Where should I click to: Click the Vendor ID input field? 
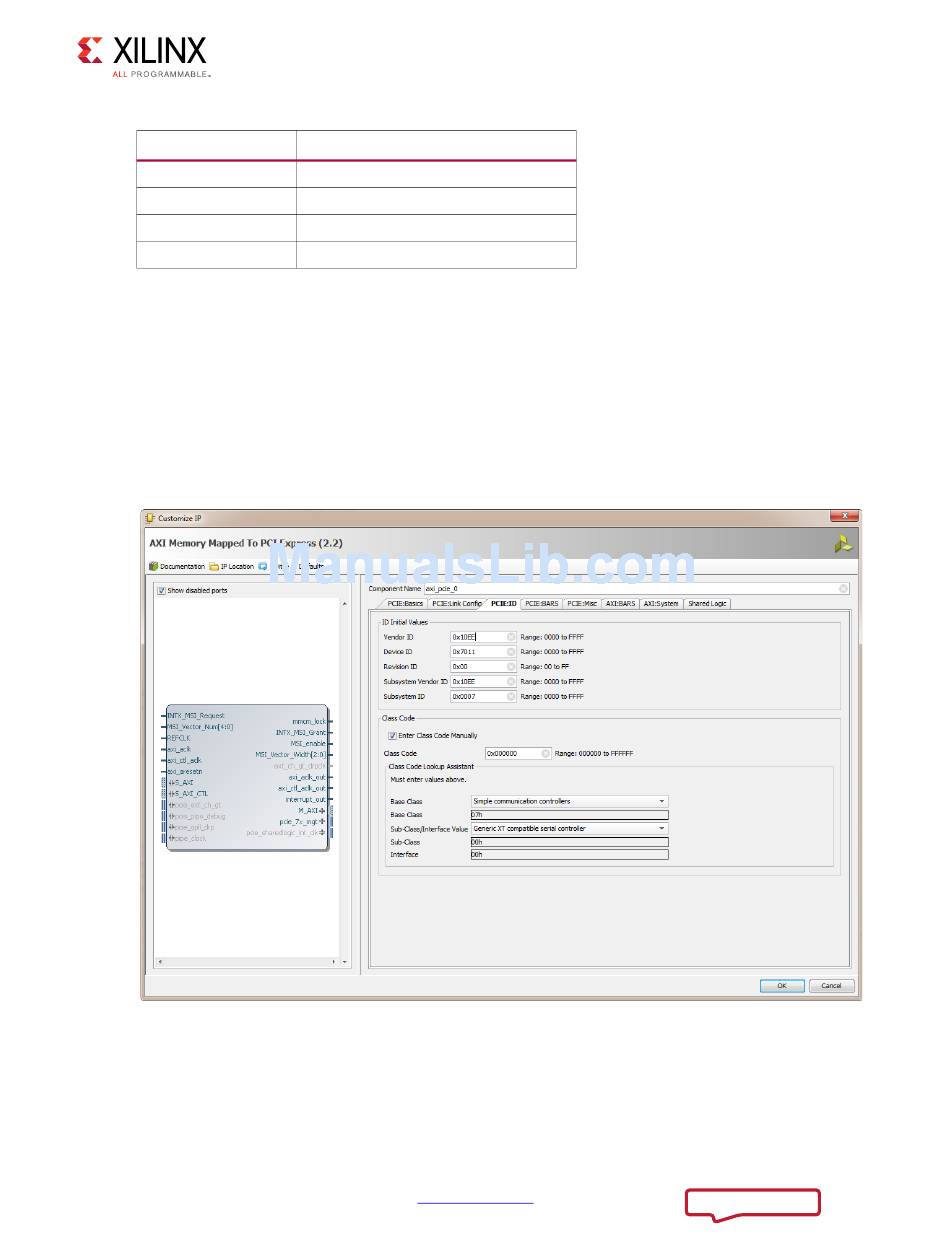pyautogui.click(x=484, y=637)
